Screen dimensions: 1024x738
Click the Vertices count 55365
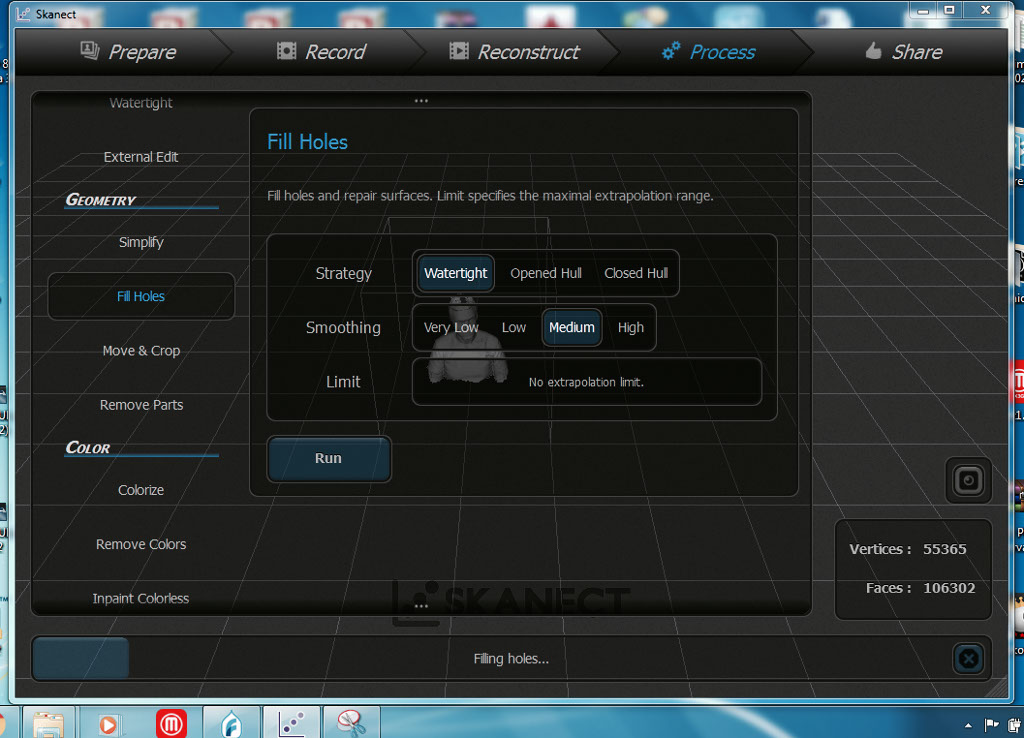click(944, 549)
